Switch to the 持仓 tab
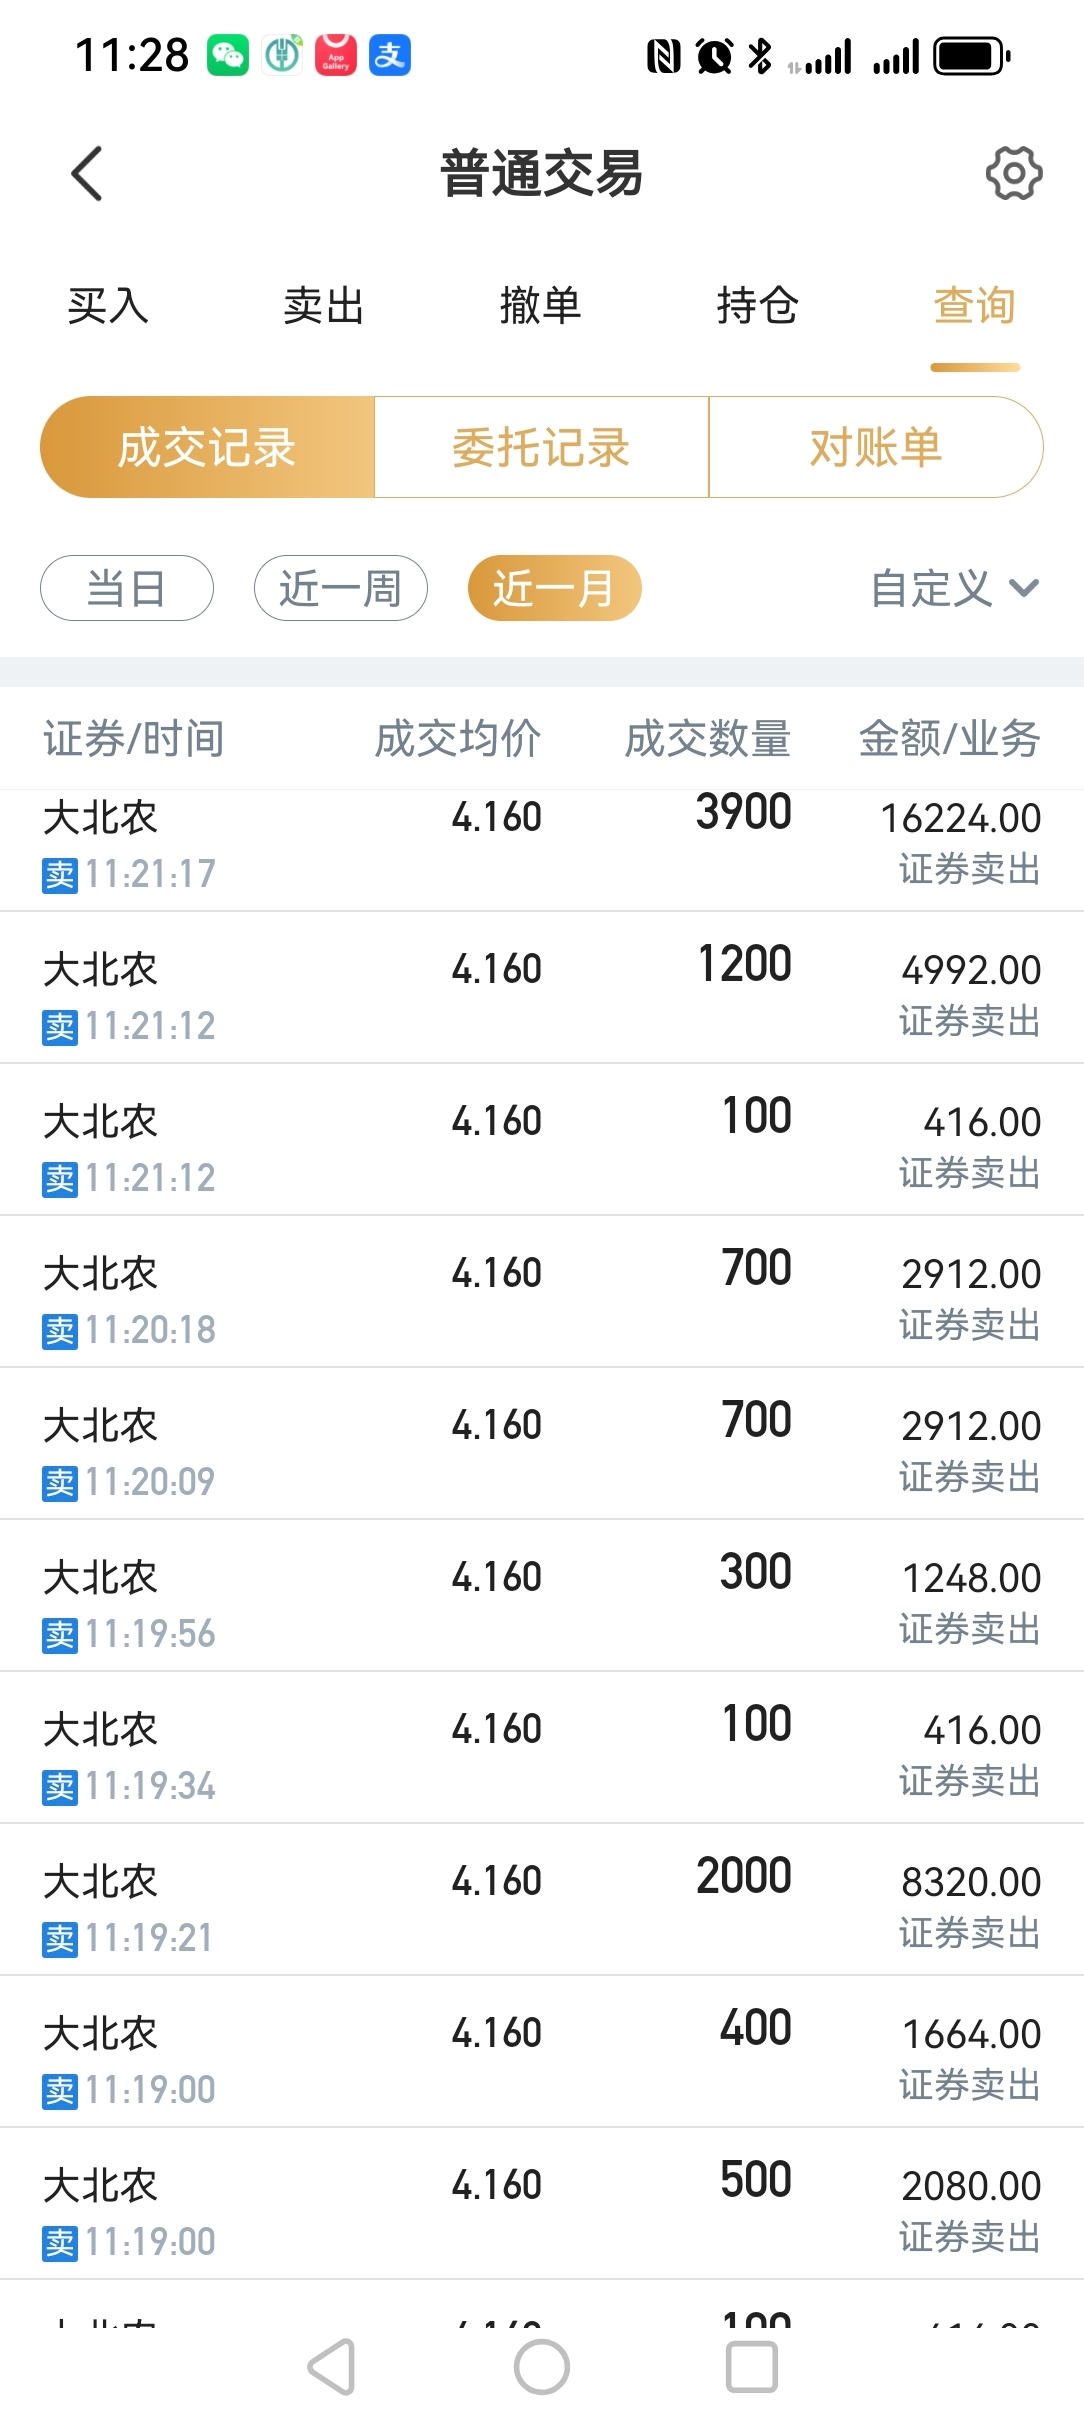1084x2412 pixels. pos(757,306)
